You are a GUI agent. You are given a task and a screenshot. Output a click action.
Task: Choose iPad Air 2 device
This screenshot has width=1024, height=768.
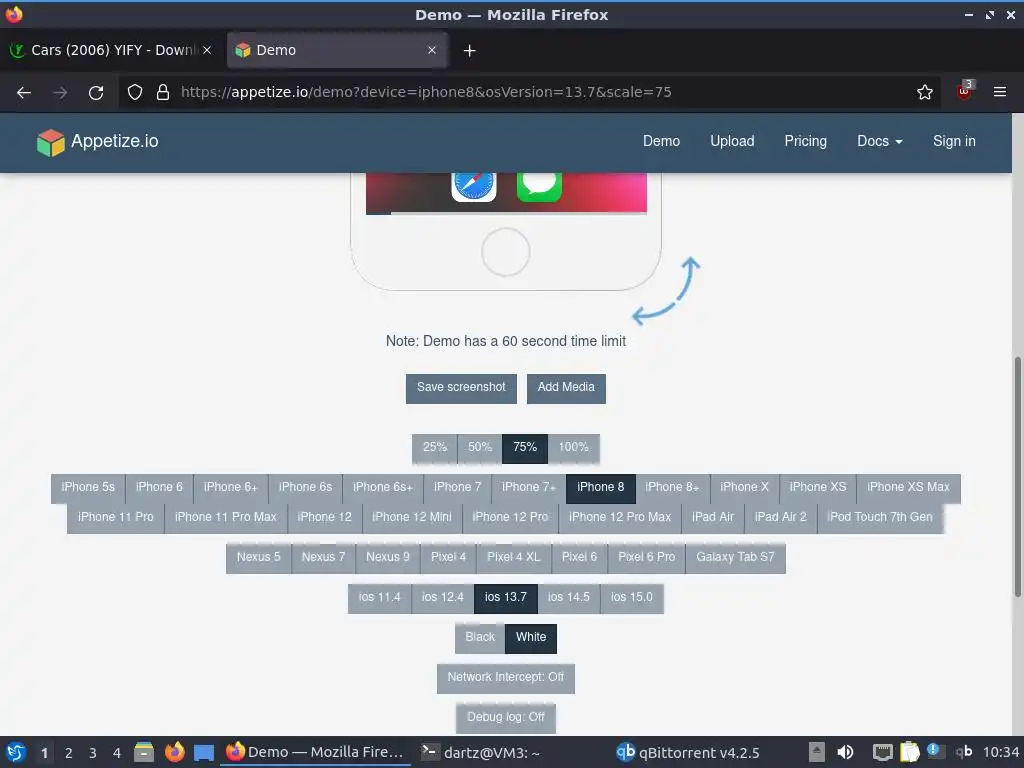tap(780, 518)
